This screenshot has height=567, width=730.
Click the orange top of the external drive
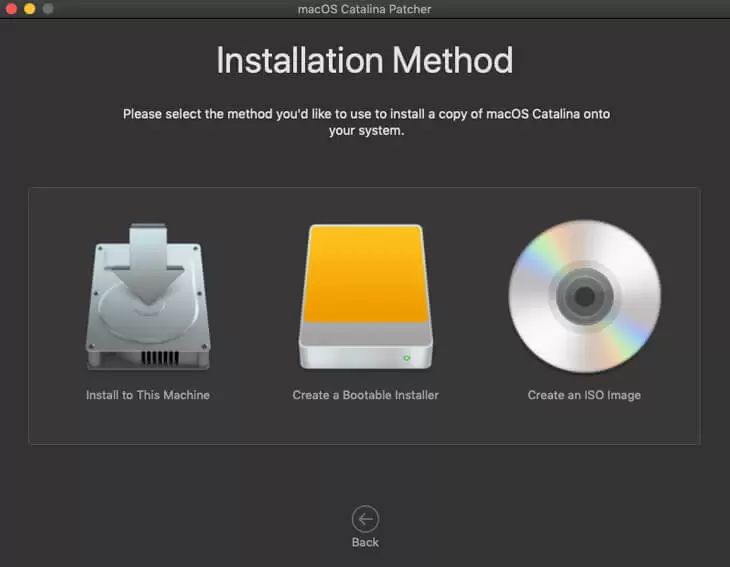click(x=366, y=274)
